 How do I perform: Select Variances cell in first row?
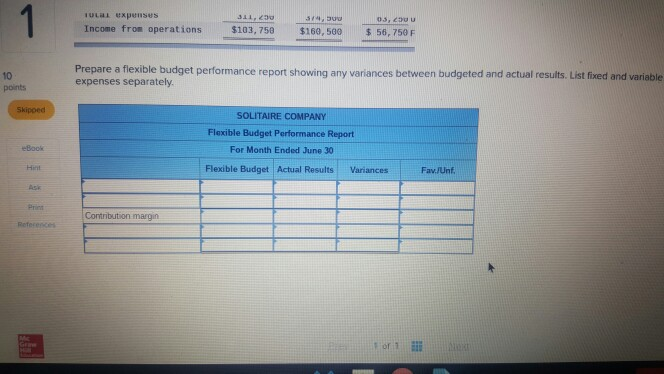[x=368, y=188]
